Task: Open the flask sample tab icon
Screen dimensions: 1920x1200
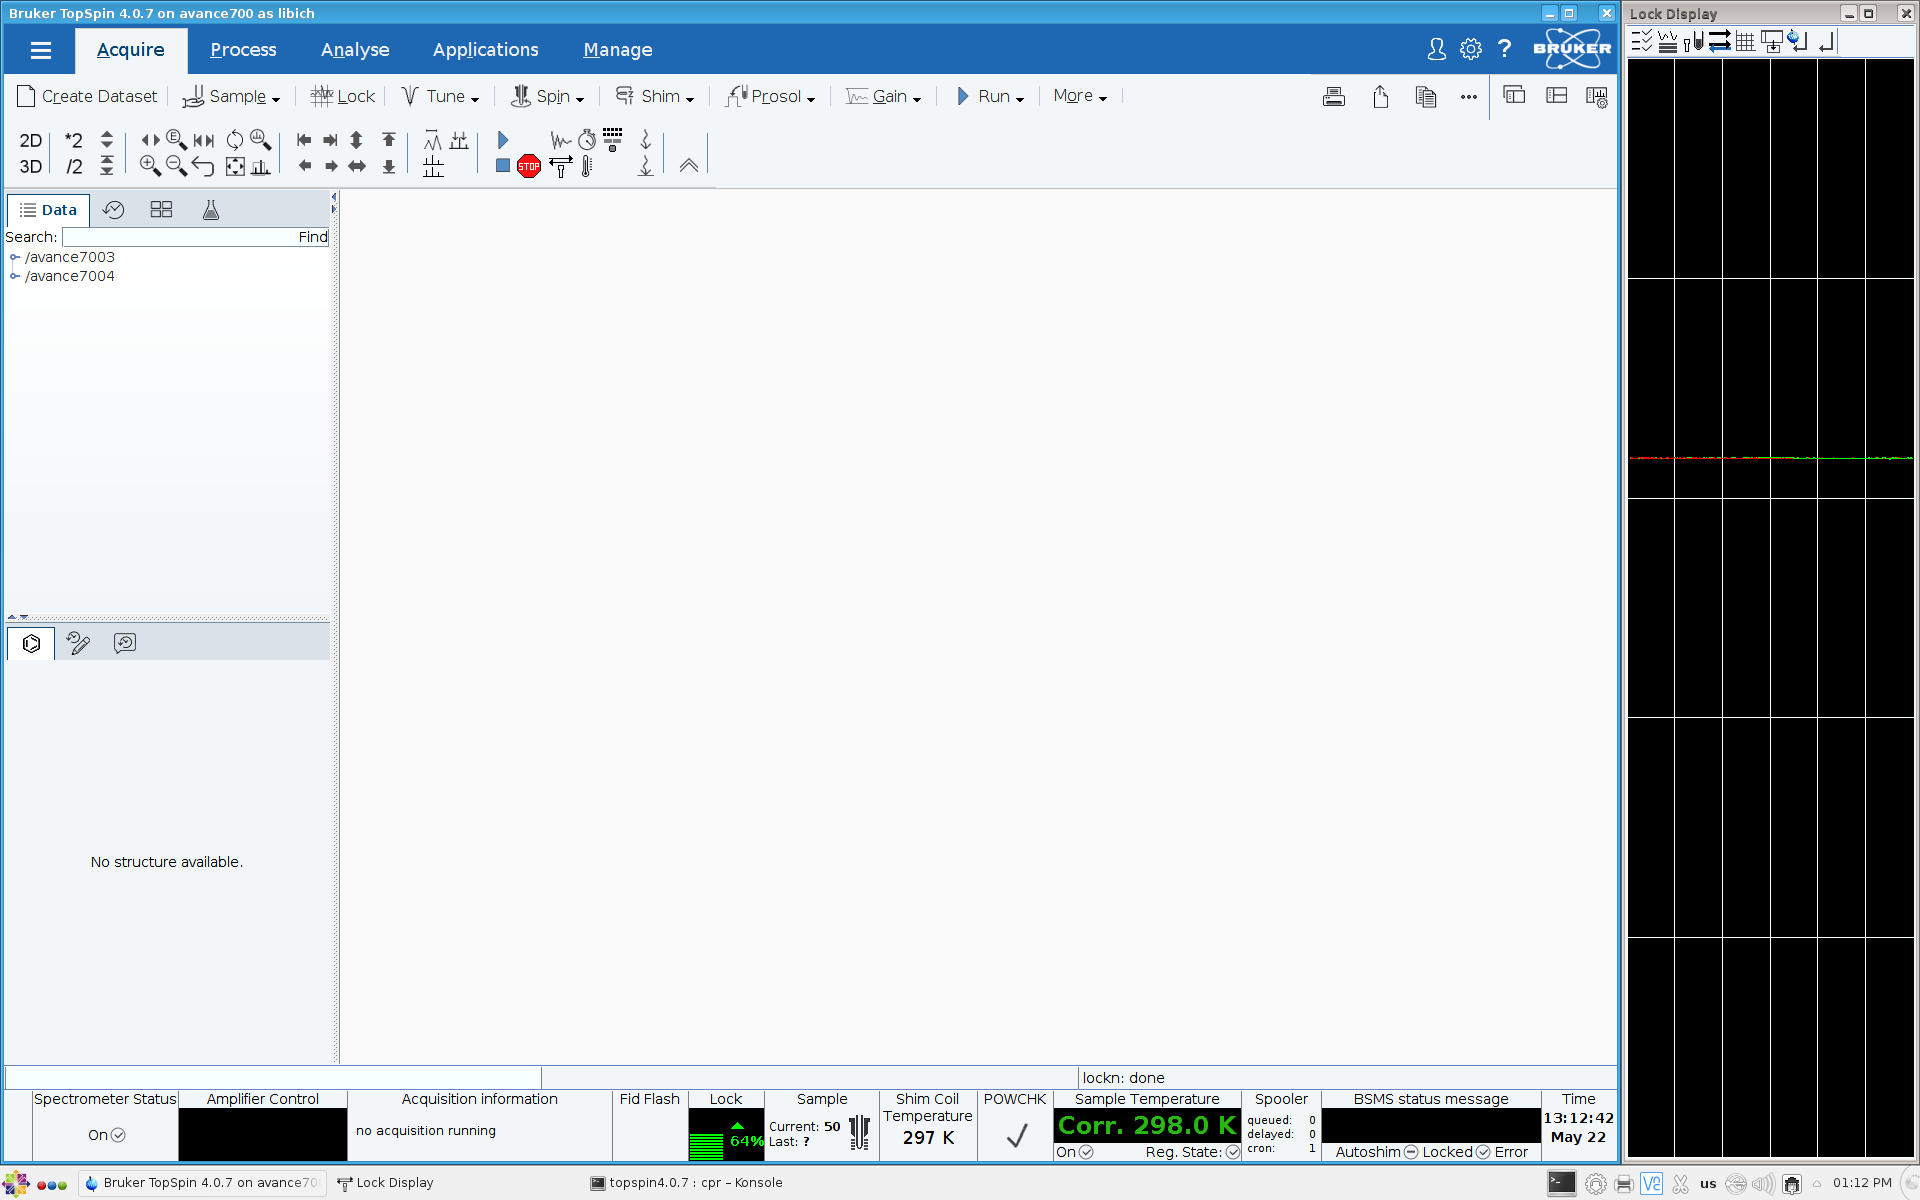Action: [x=210, y=210]
